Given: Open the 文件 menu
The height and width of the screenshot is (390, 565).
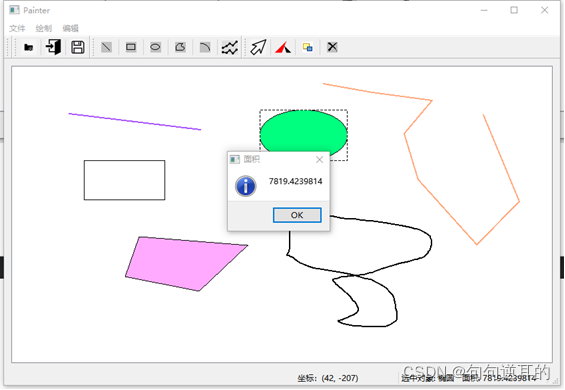Looking at the screenshot, I should click(17, 28).
